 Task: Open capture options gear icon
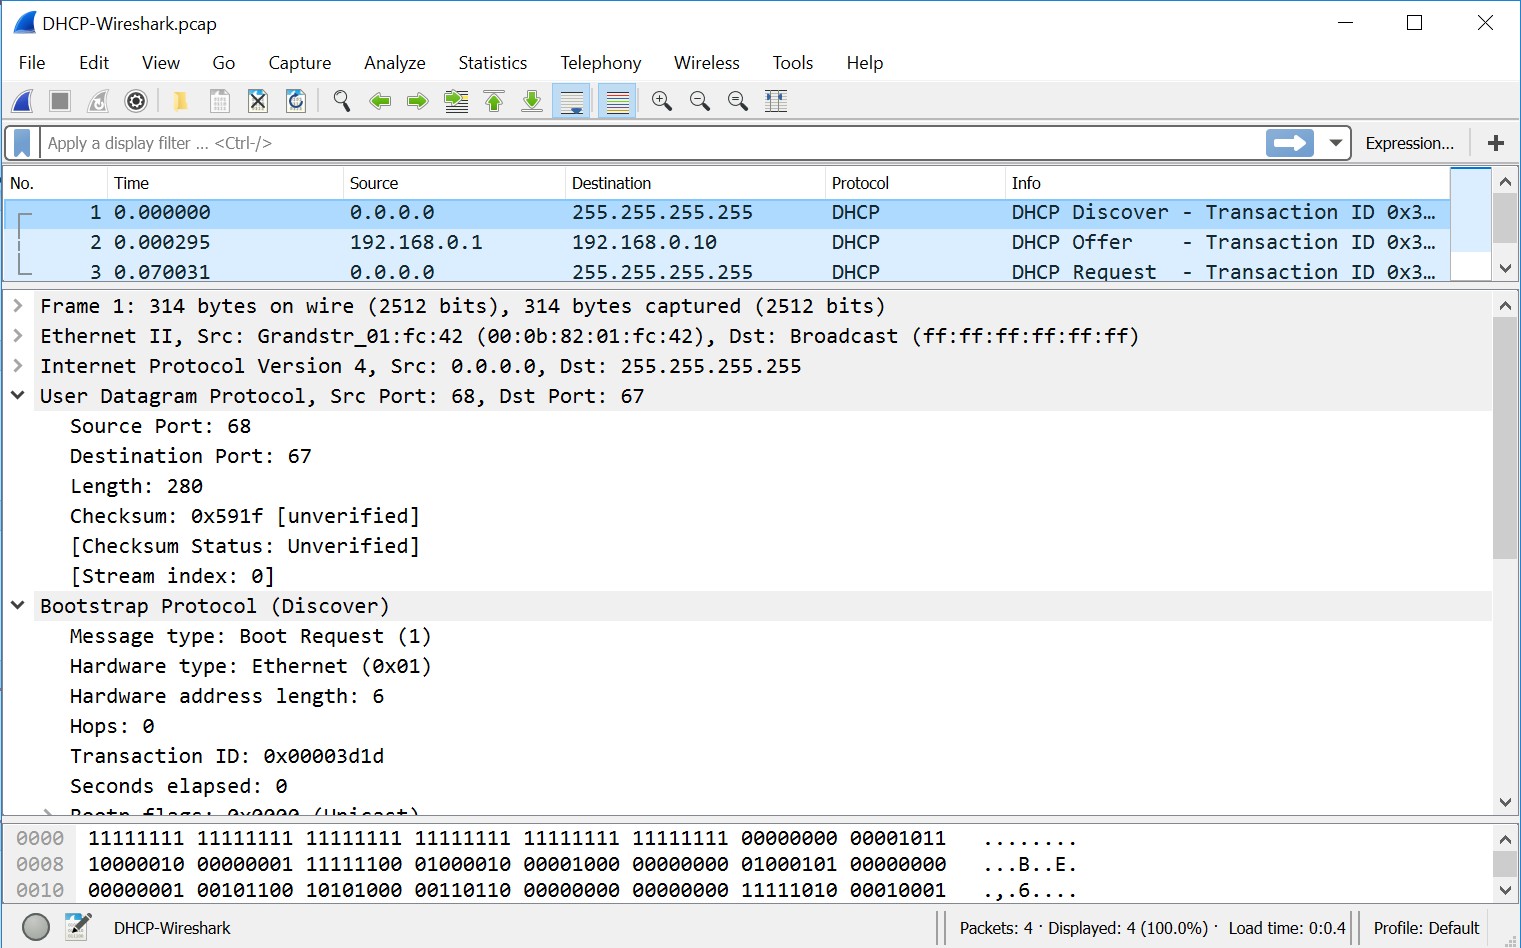coord(136,101)
